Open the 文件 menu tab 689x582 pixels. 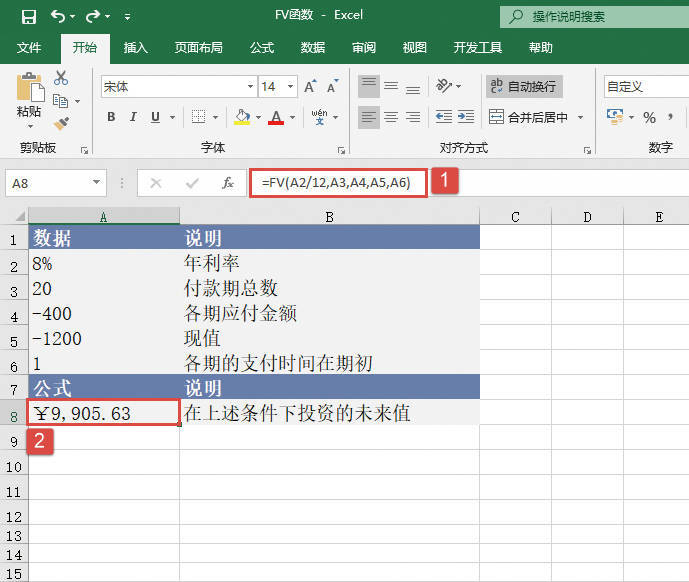click(29, 47)
